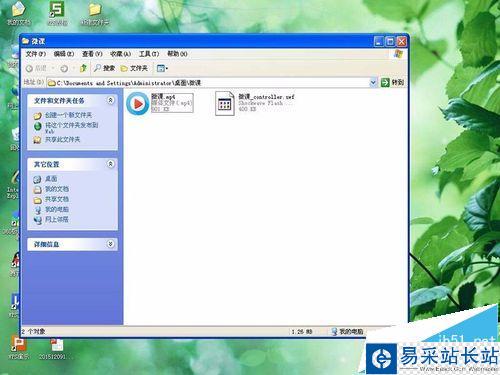Click the globe icon for web publishing
The width and height of the screenshot is (500, 375).
coord(37,126)
